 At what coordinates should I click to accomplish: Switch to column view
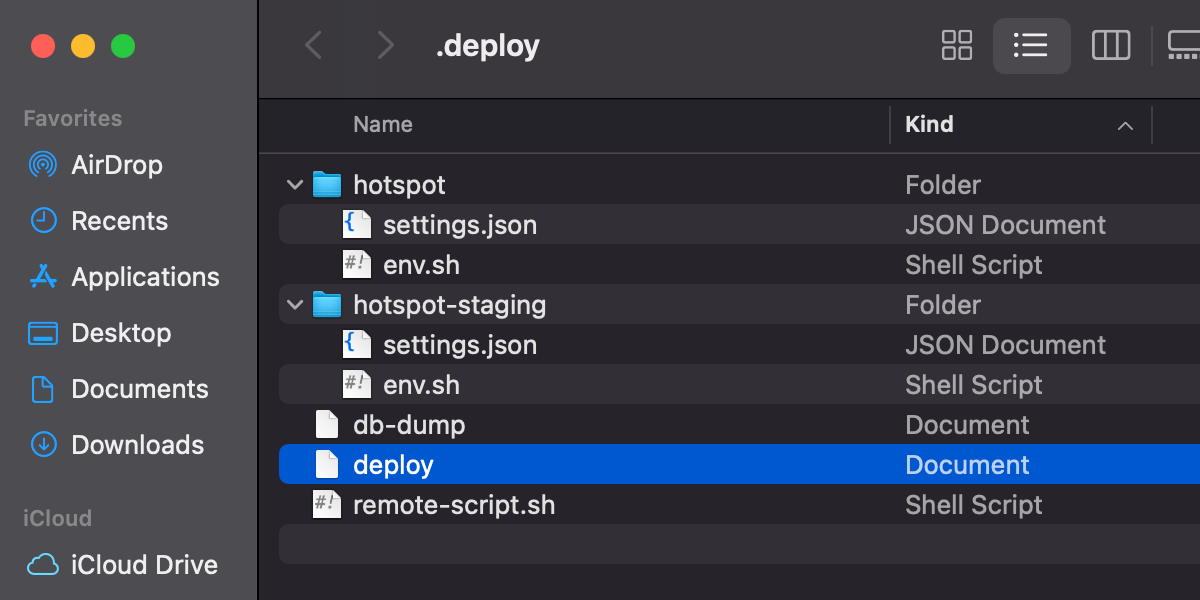coord(1110,45)
